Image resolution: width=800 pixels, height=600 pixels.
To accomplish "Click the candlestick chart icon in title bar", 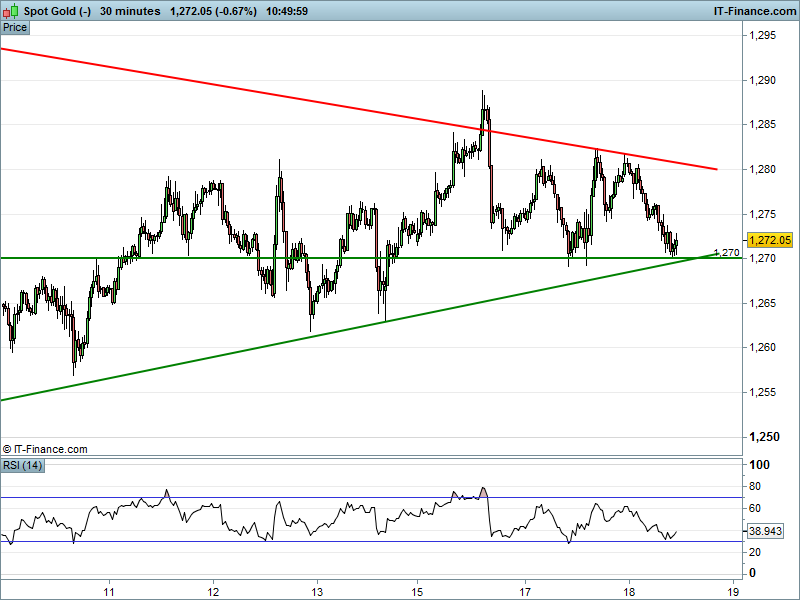I will [10, 11].
